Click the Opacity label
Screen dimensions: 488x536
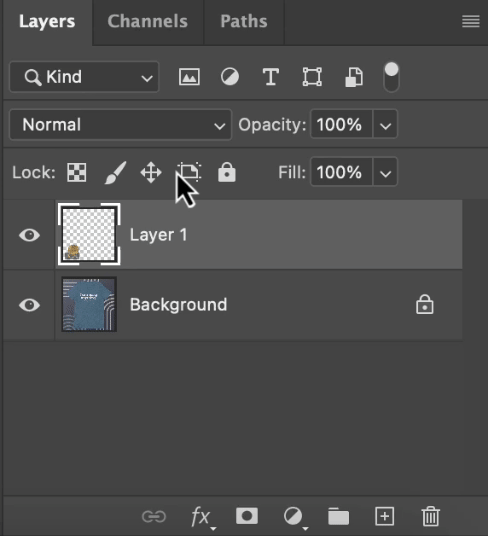[x=272, y=124]
